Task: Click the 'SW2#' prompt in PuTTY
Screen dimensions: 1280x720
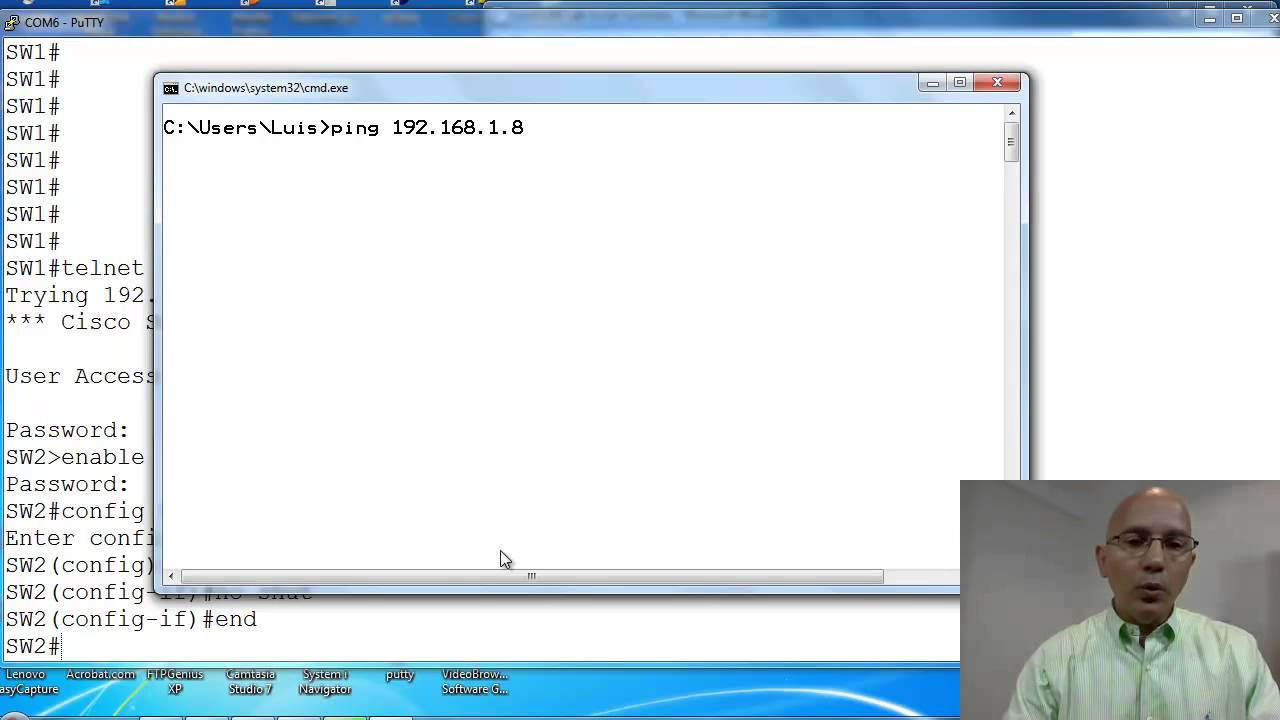Action: pyautogui.click(x=33, y=647)
